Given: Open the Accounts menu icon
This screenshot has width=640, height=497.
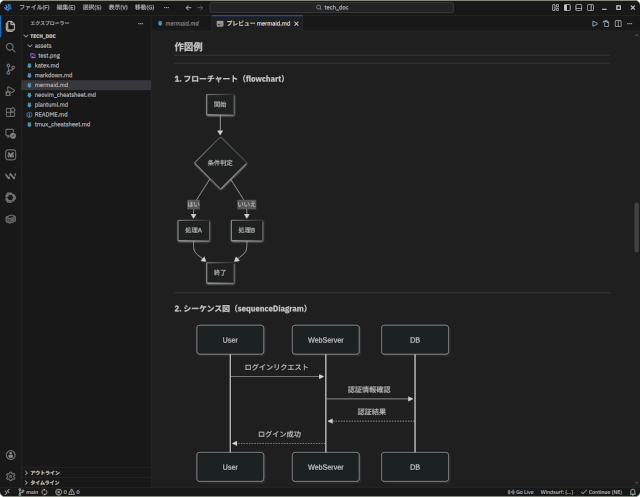Looking at the screenshot, I should 10,455.
